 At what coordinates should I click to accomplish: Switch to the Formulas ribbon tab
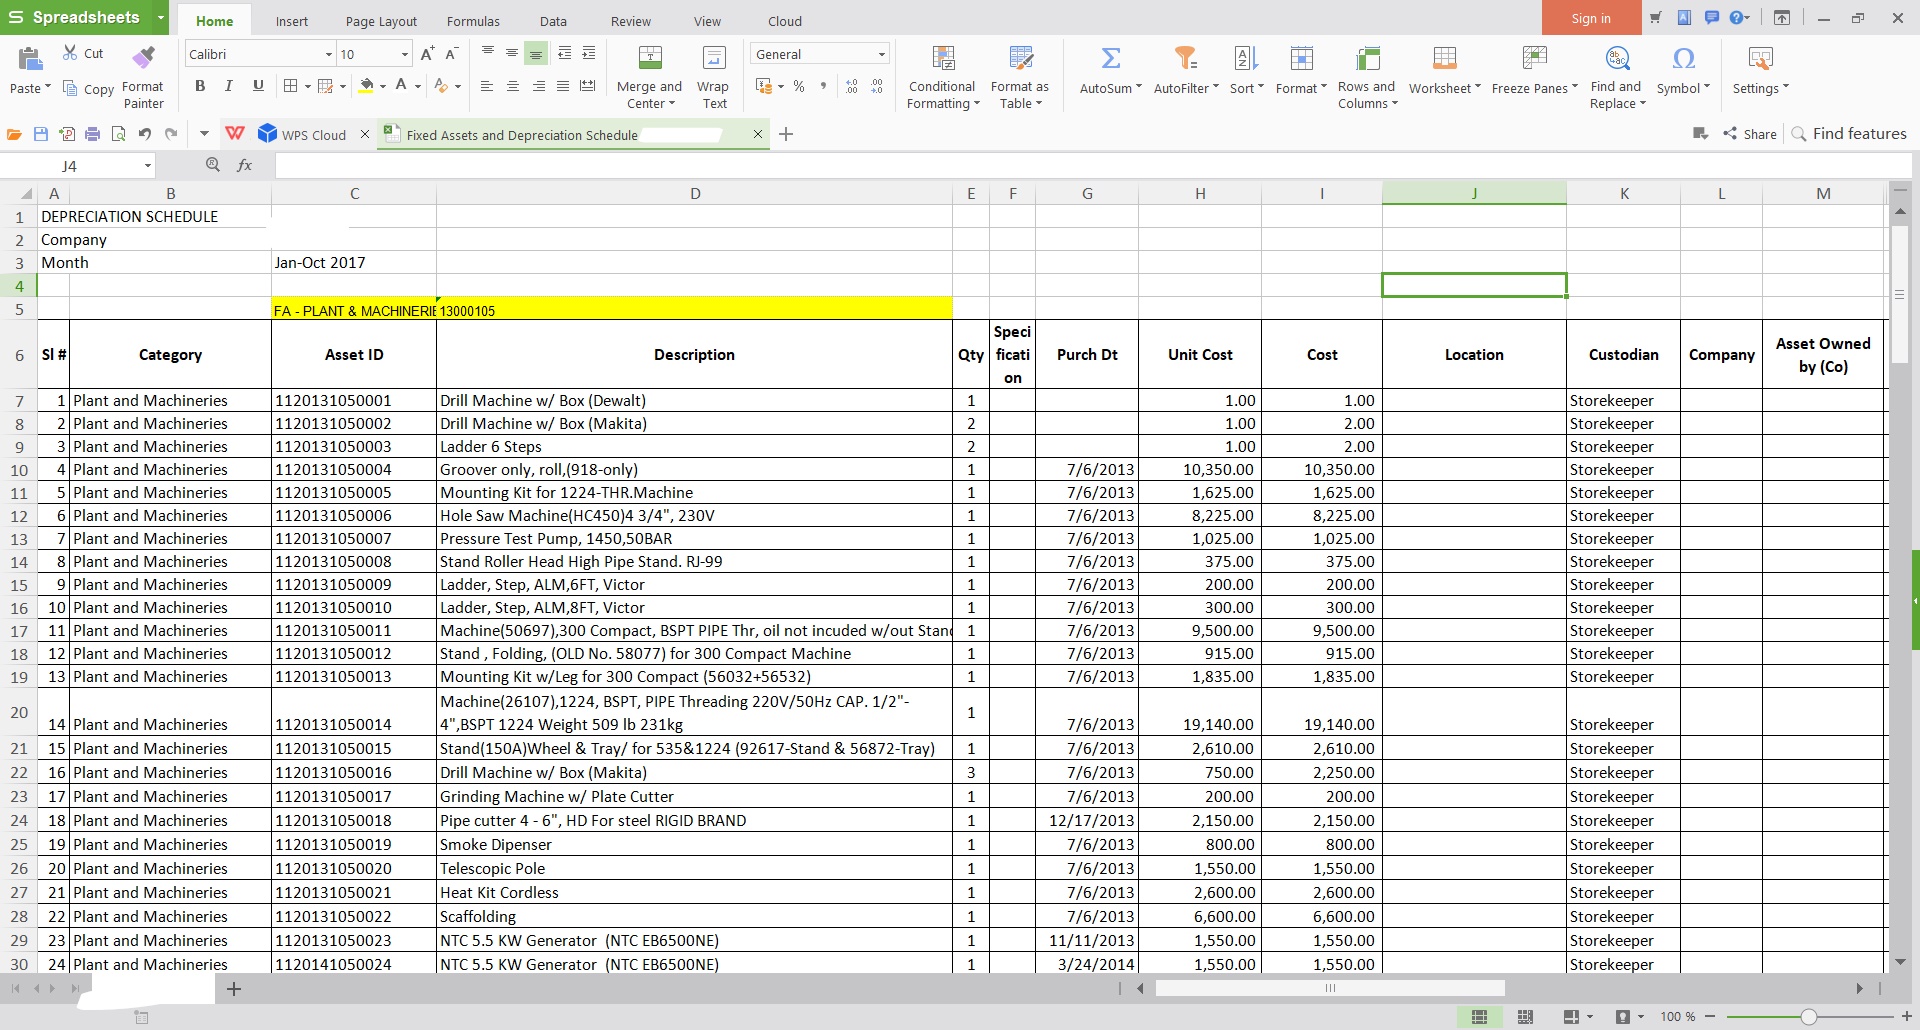pos(473,21)
